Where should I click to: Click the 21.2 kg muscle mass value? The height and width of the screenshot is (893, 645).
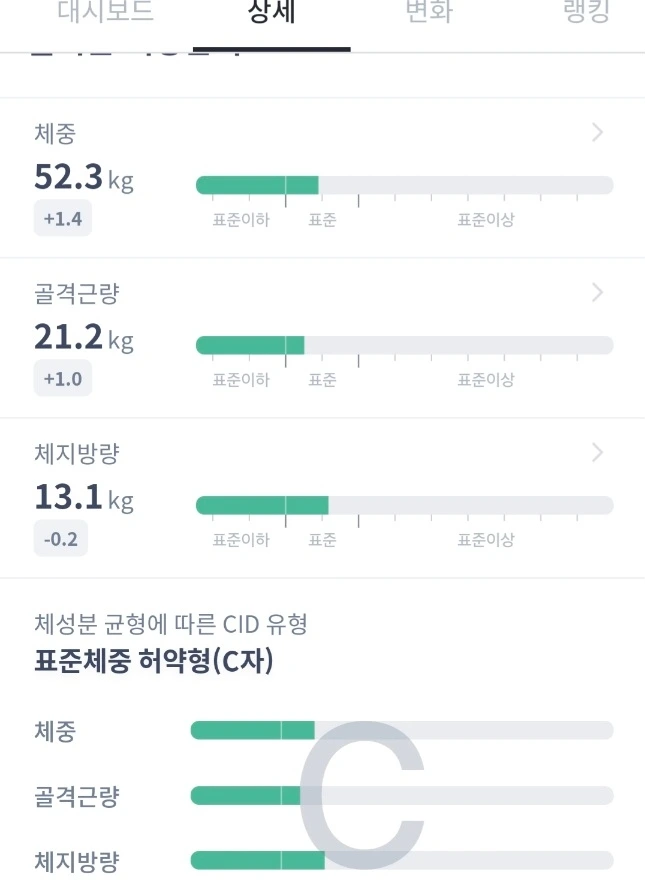83,338
